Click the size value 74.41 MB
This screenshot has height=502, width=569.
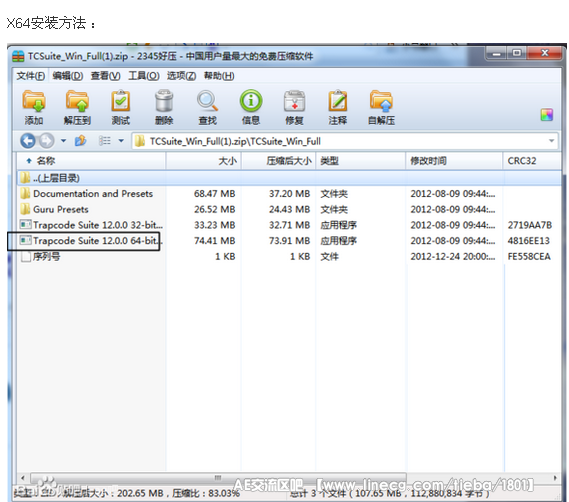(x=214, y=241)
